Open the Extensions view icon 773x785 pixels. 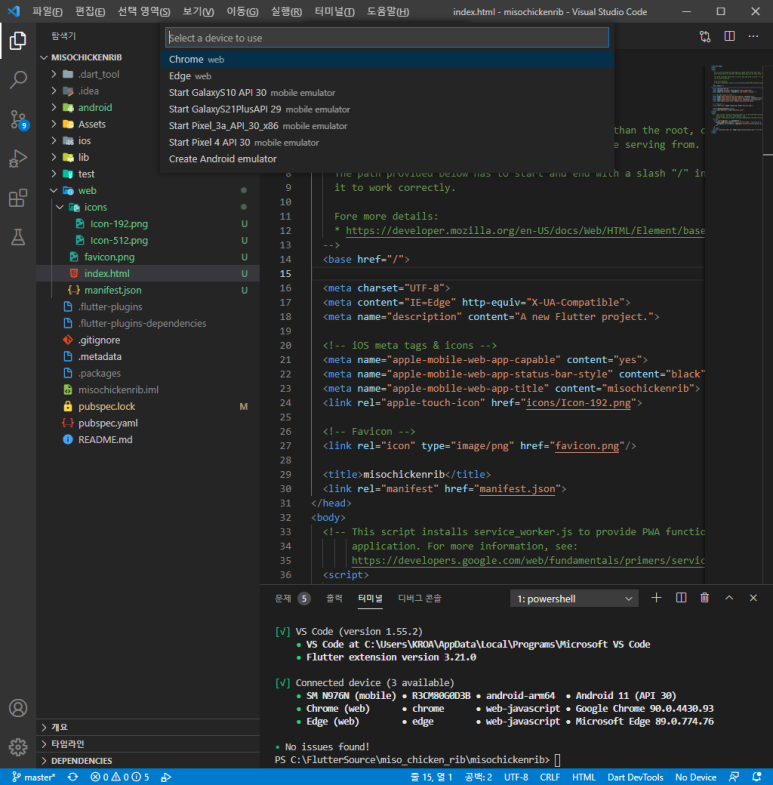click(18, 198)
